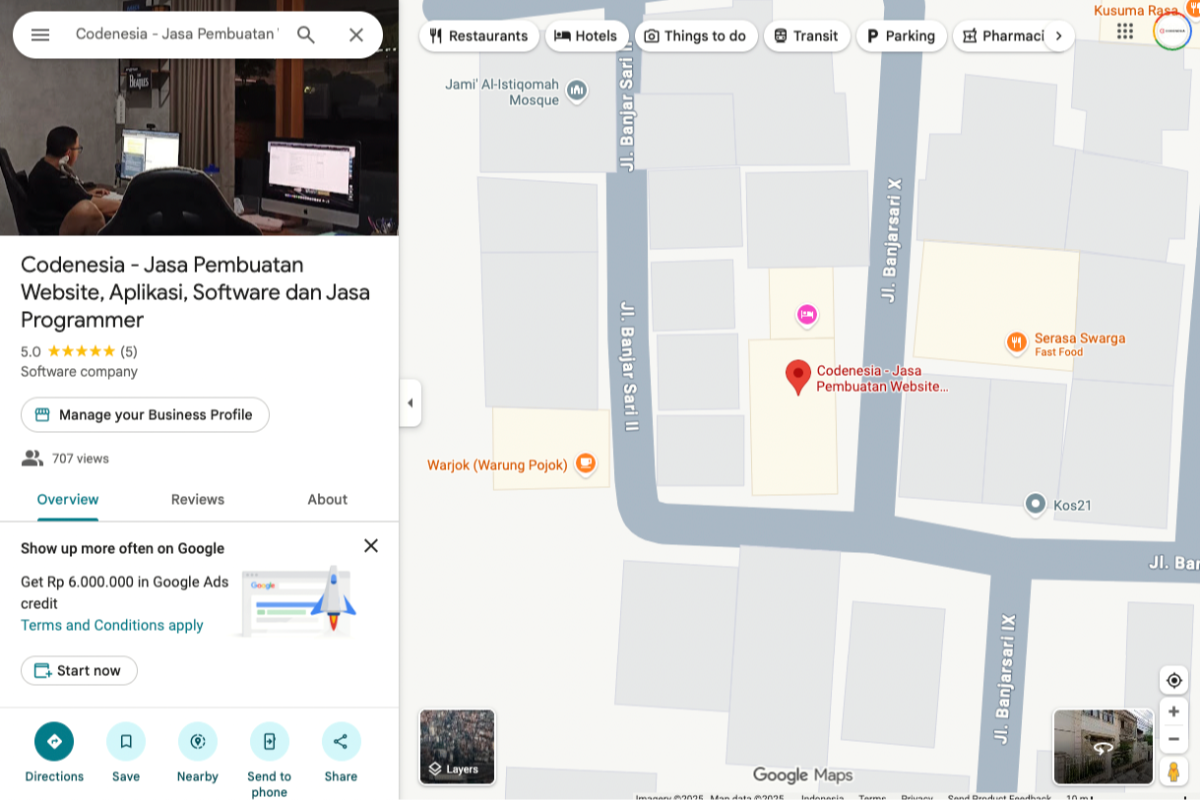
Task: Click the Jl. Banjarsari X street label
Action: click(x=892, y=242)
